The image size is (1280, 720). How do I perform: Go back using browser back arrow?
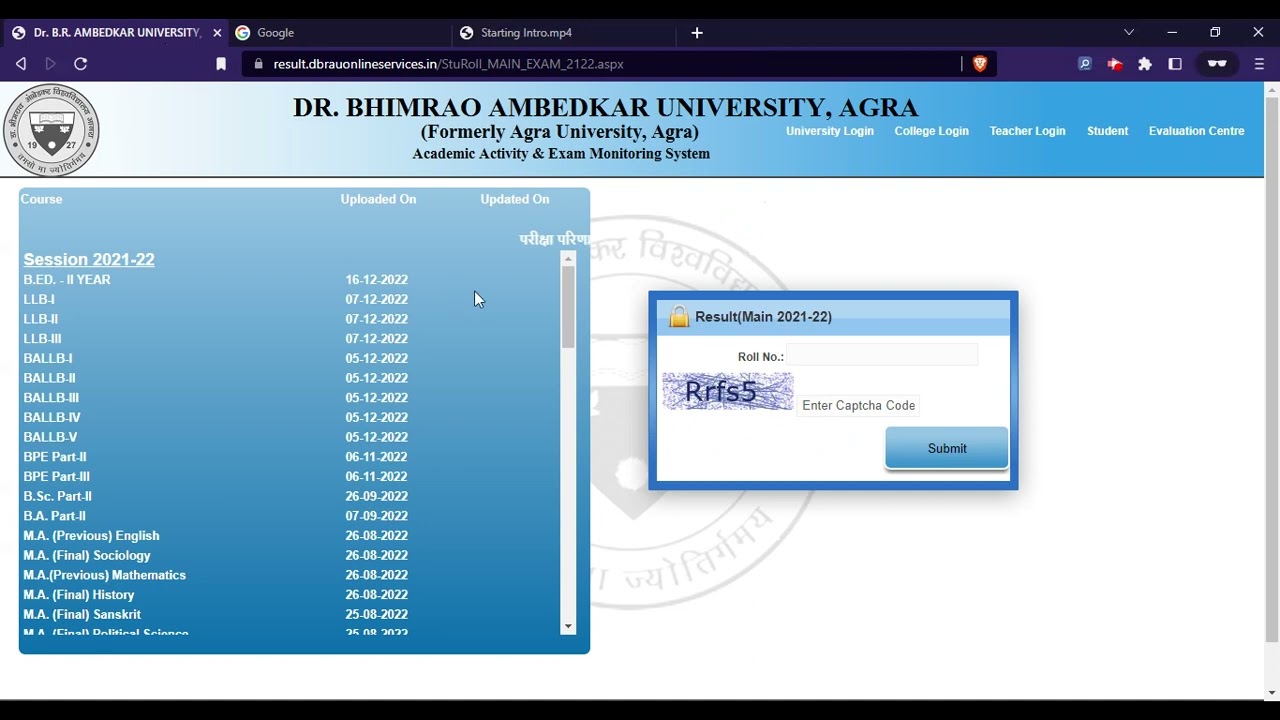[x=21, y=64]
